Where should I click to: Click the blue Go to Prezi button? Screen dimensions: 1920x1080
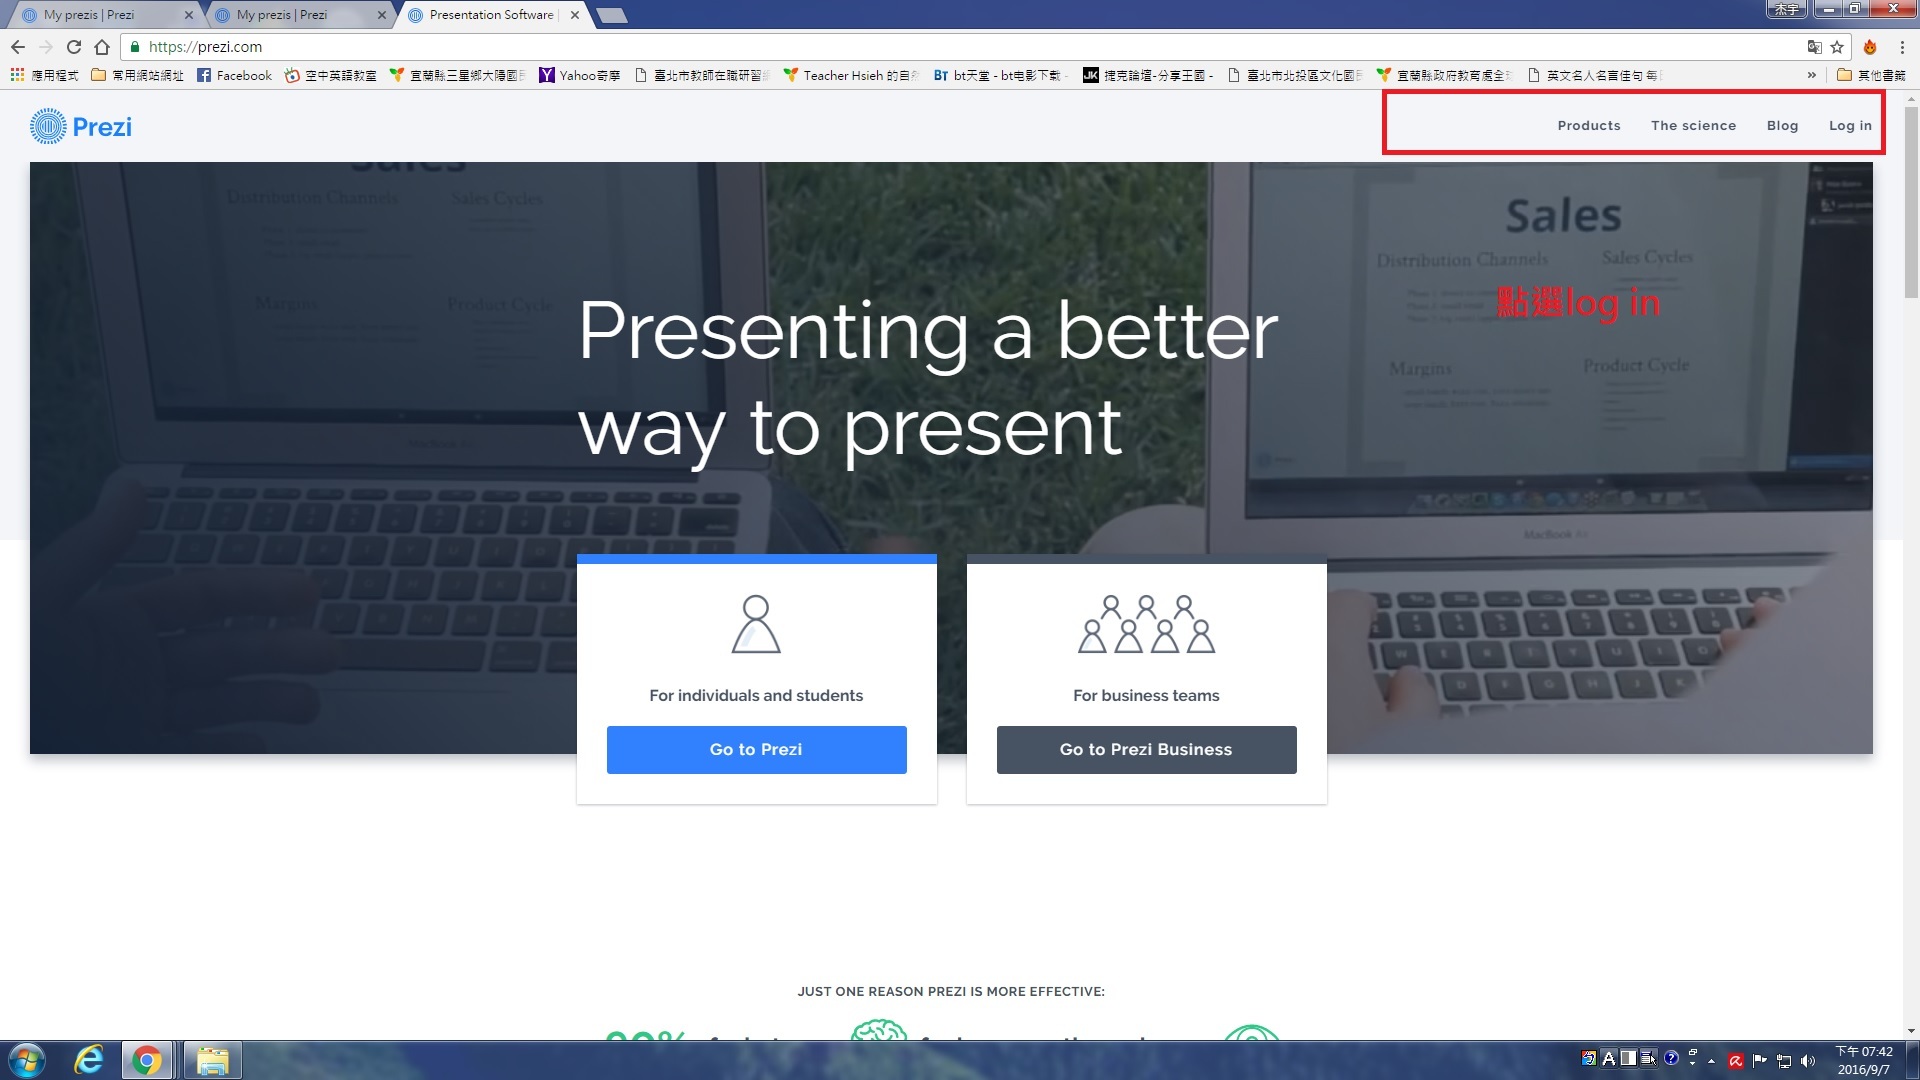tap(756, 749)
